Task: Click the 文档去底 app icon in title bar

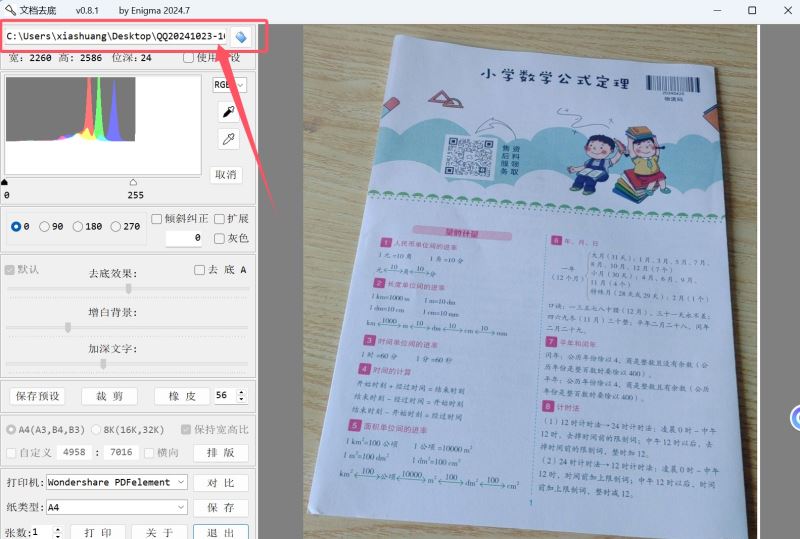Action: (10, 10)
